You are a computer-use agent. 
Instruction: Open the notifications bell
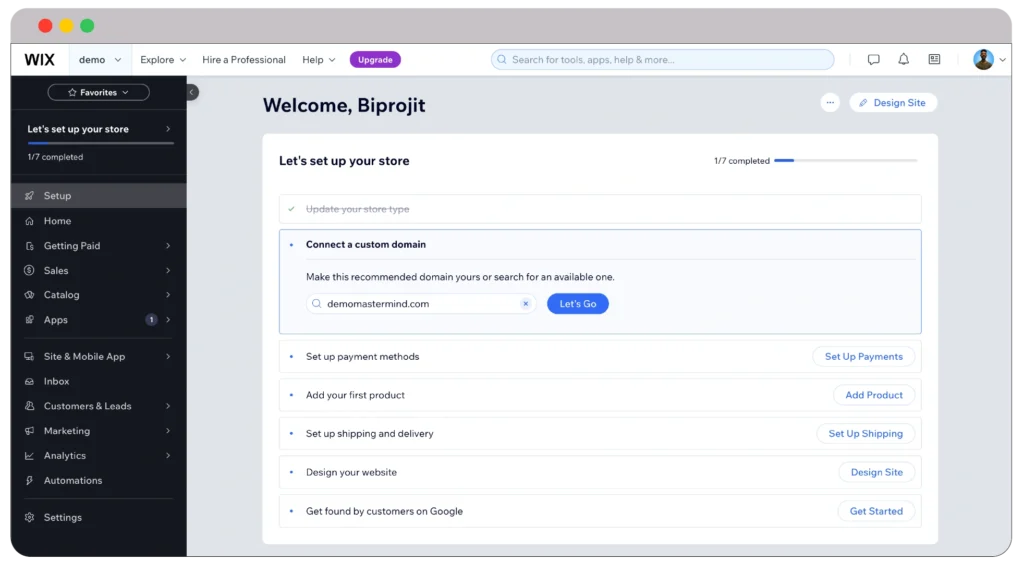[x=903, y=60]
